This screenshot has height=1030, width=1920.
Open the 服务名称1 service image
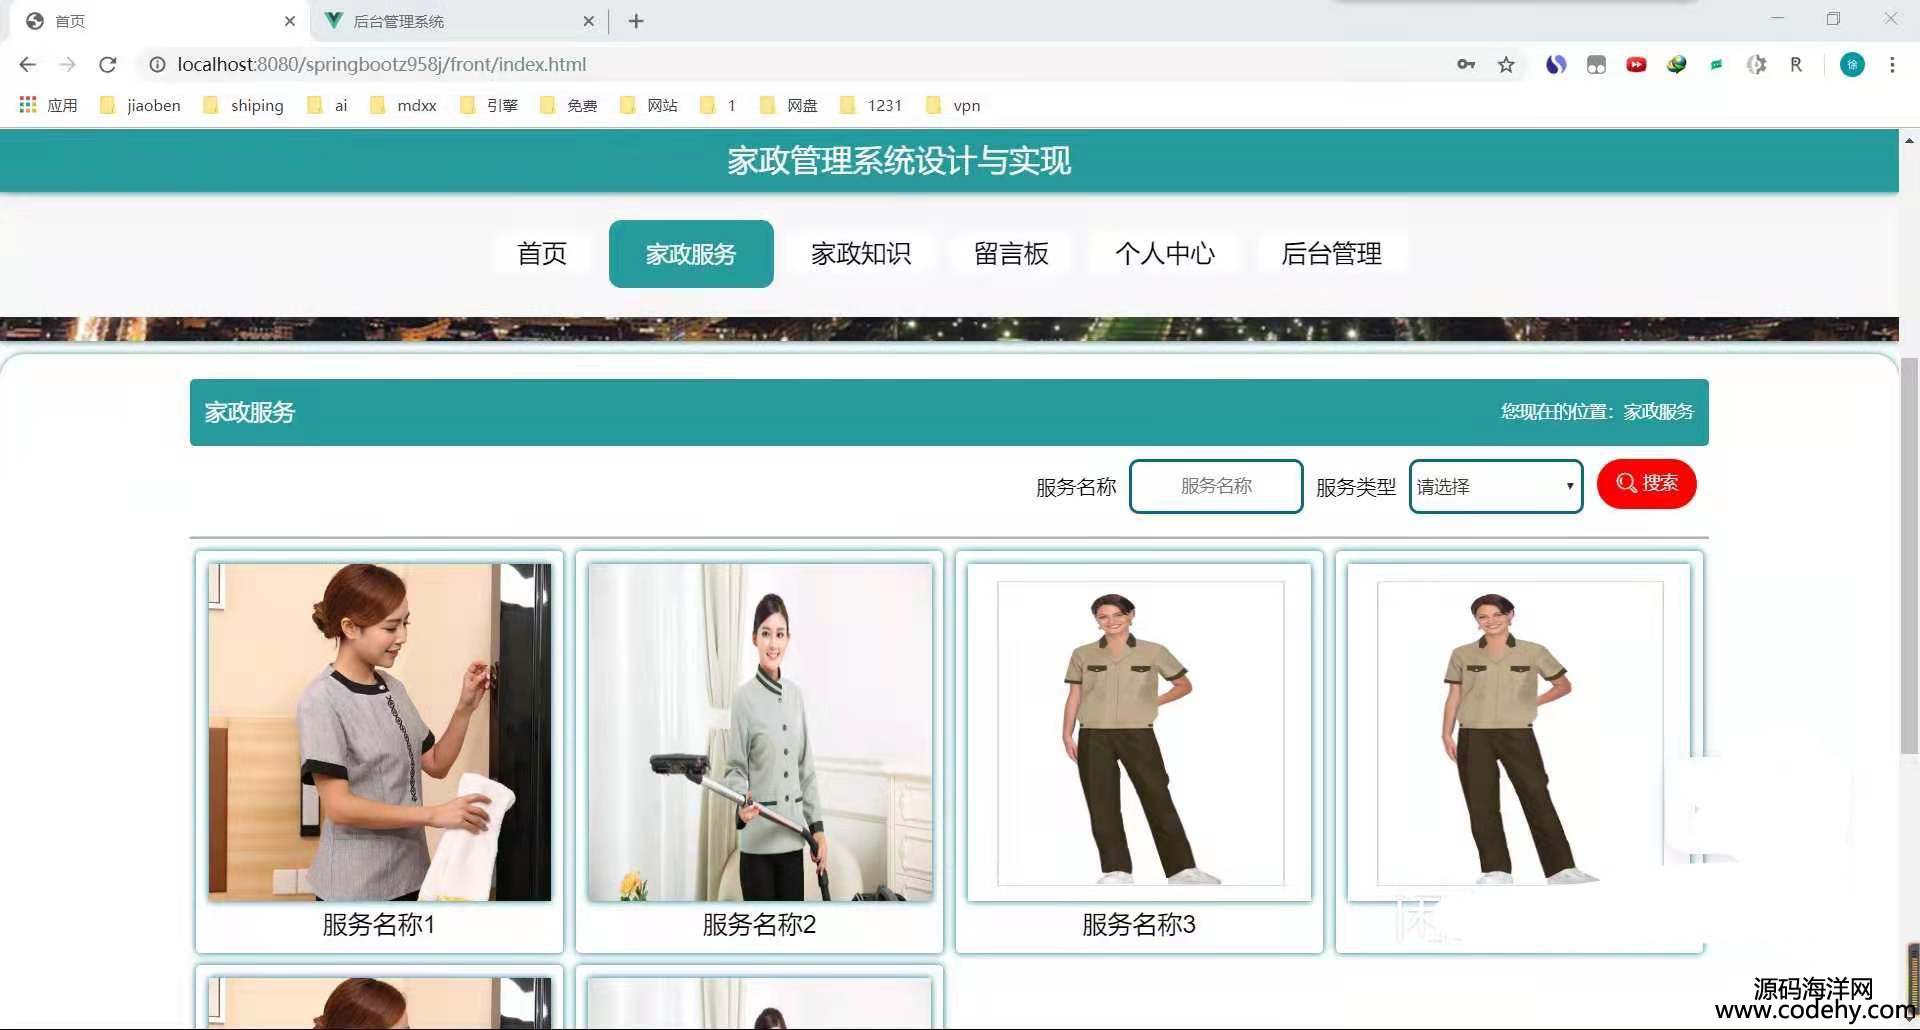(x=379, y=732)
